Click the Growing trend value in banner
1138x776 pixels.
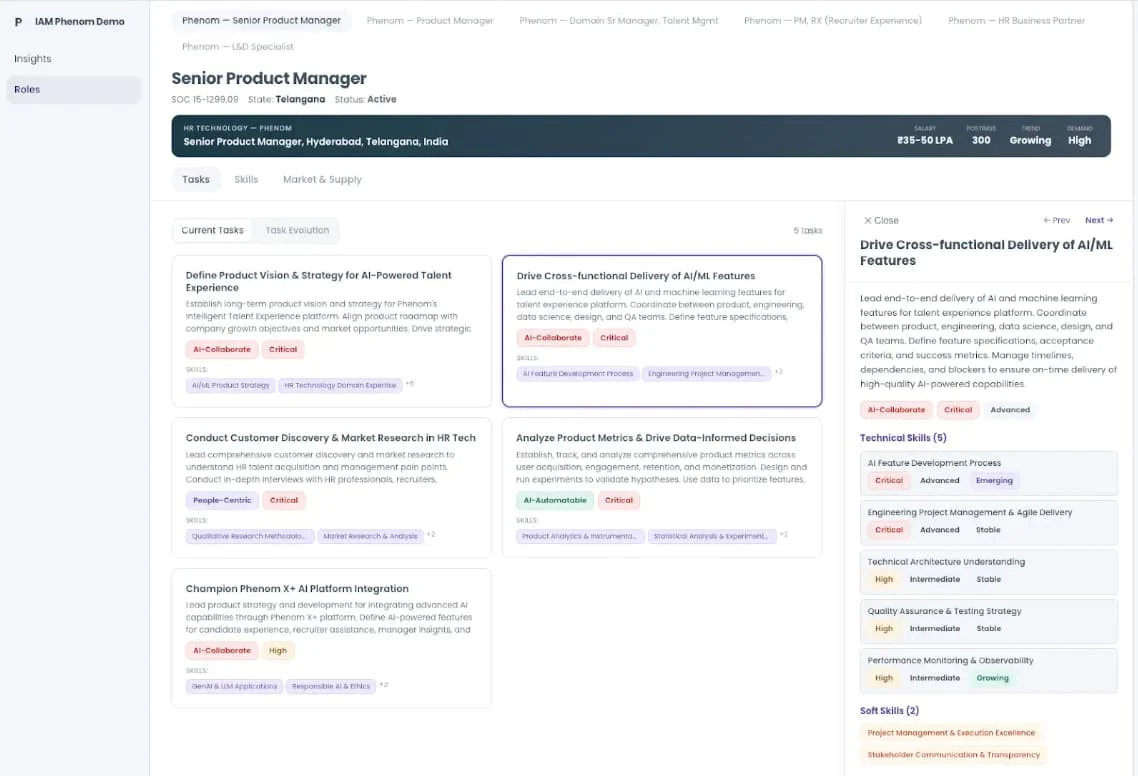1030,141
